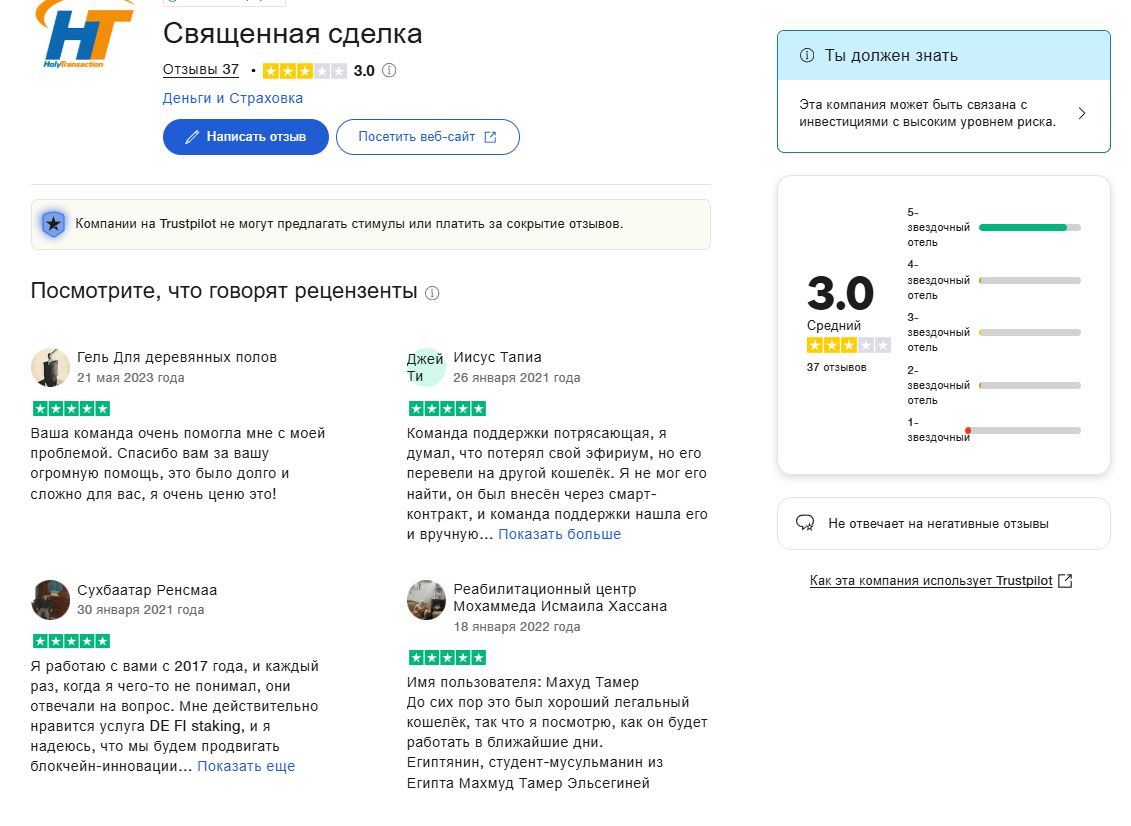Viewport: 1131px width, 826px height.
Task: Click the five-star rating under Jay Ti's name
Action: click(448, 407)
